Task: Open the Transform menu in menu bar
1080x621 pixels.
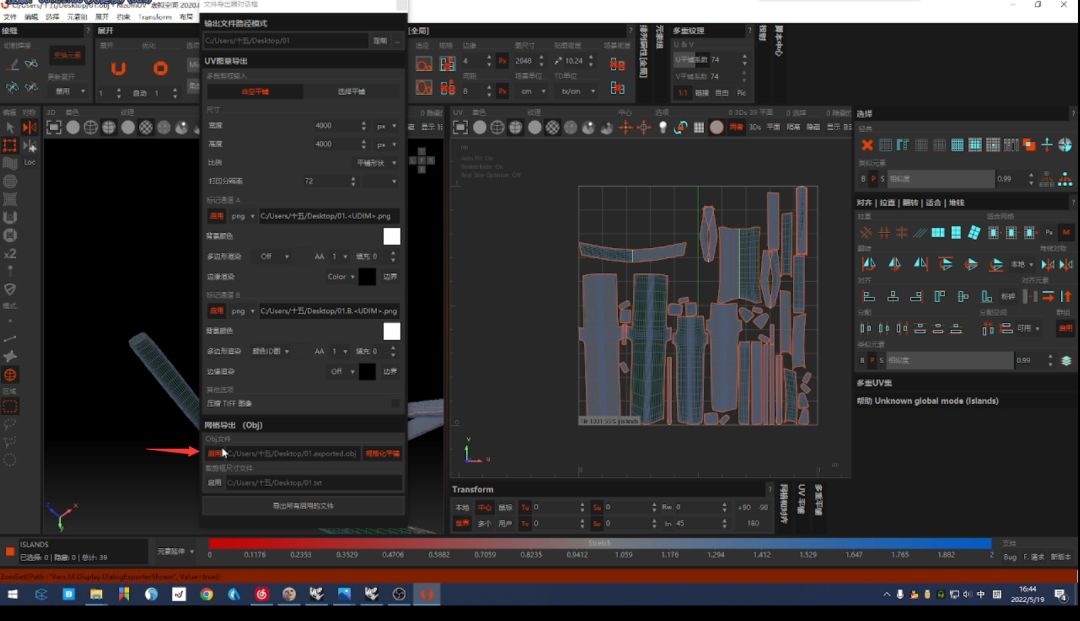Action: 154,17
